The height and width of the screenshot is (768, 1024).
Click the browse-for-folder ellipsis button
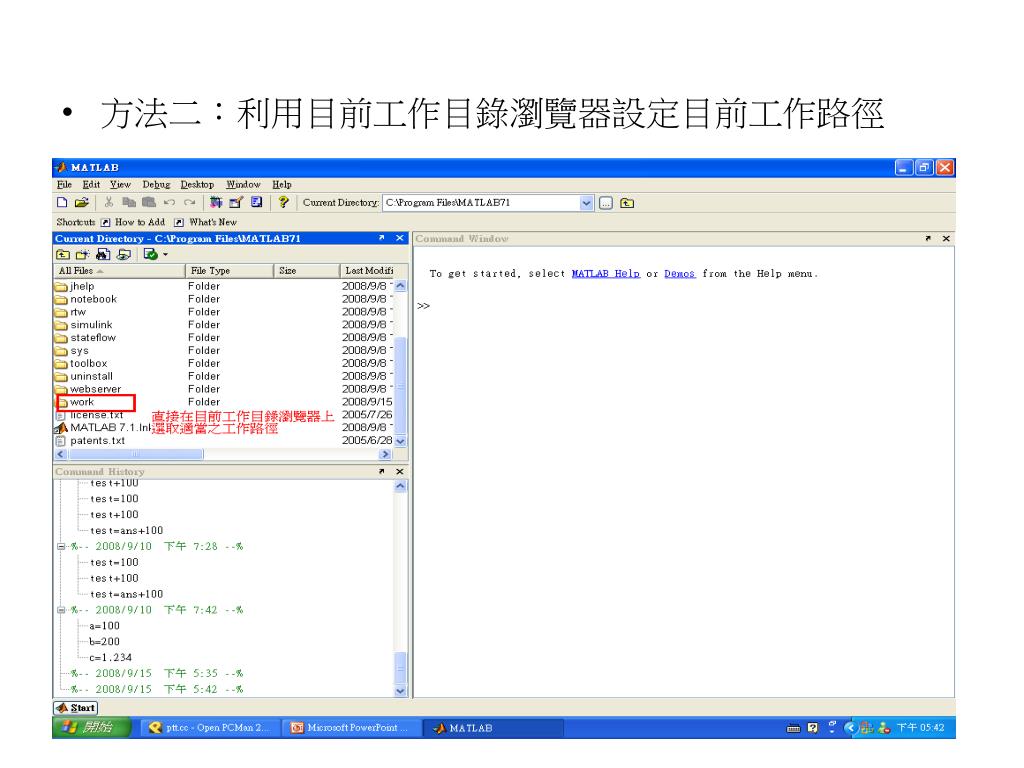pyautogui.click(x=606, y=203)
